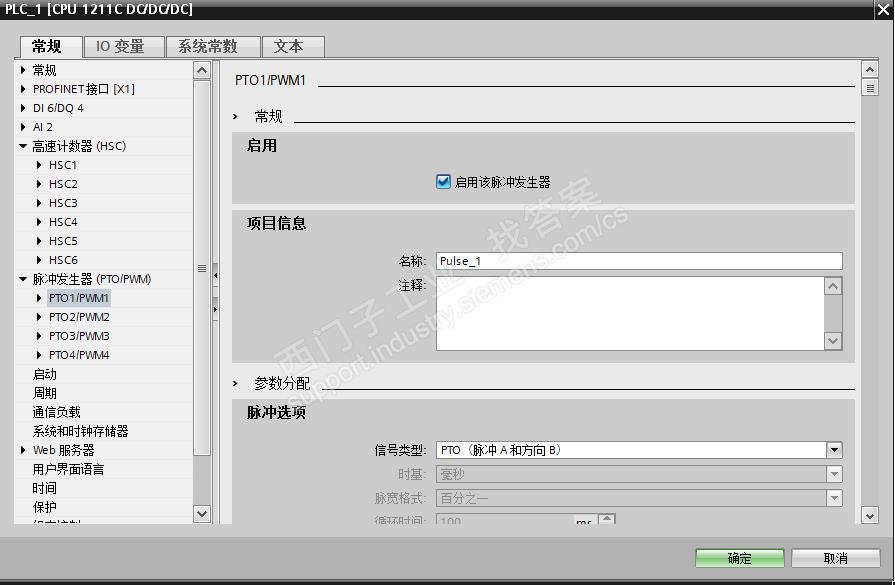Select HSC3 in the tree
Image resolution: width=895 pixels, height=585 pixels.
(63, 203)
